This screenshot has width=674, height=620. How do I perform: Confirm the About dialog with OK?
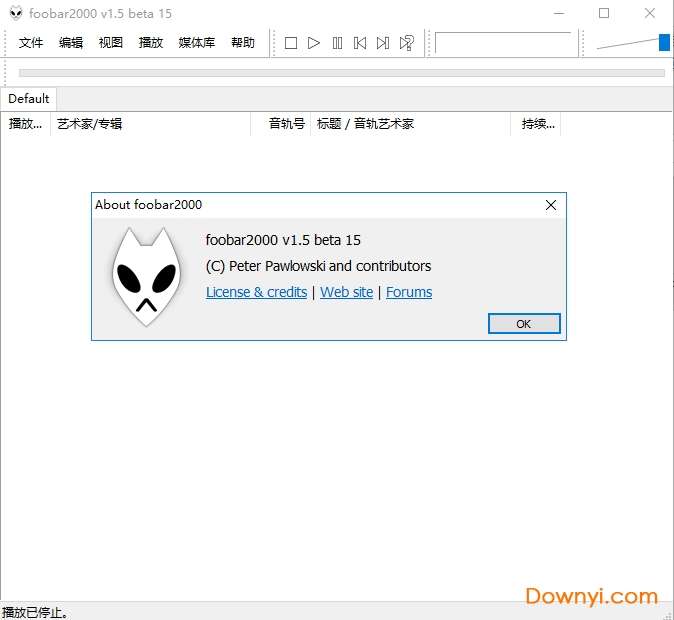(524, 324)
